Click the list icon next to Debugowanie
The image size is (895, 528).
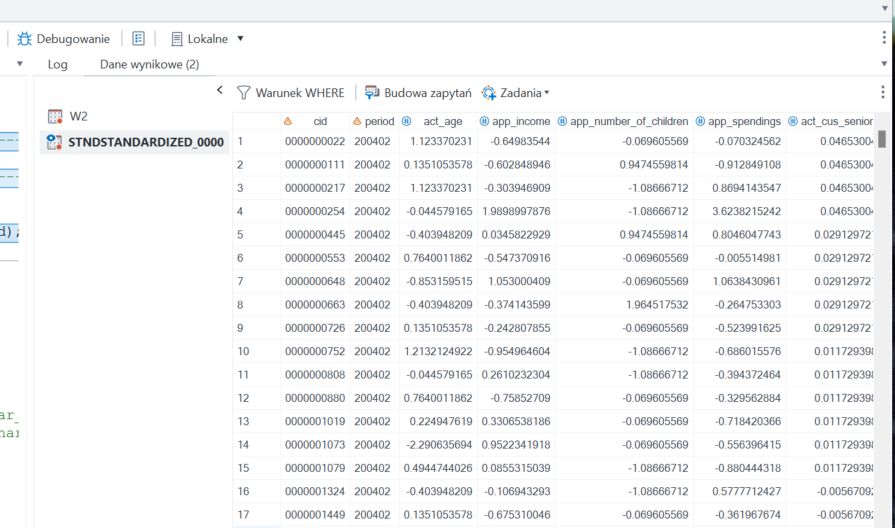pos(138,39)
